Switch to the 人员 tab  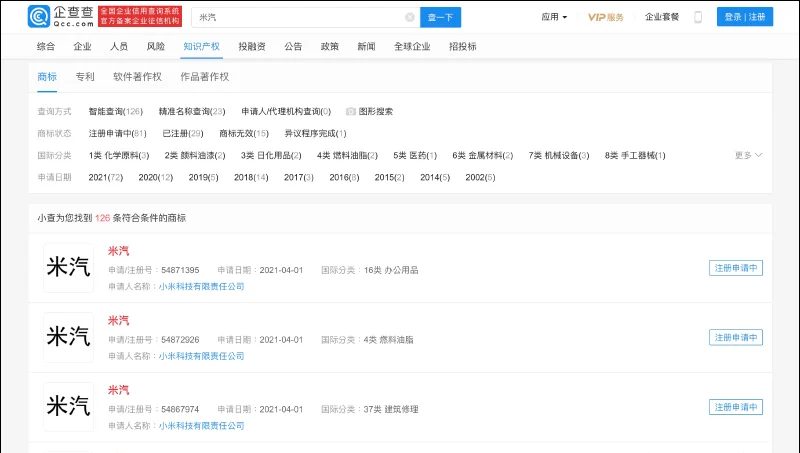[119, 46]
